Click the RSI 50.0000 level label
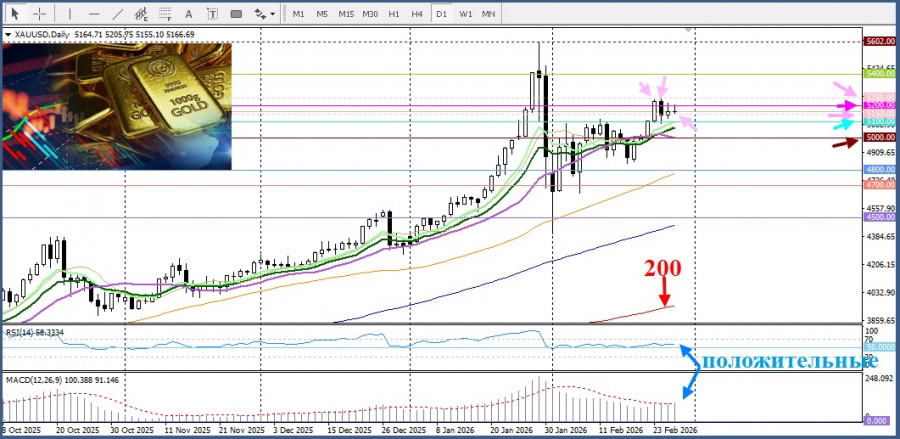The height and width of the screenshot is (439, 900). coord(879,348)
